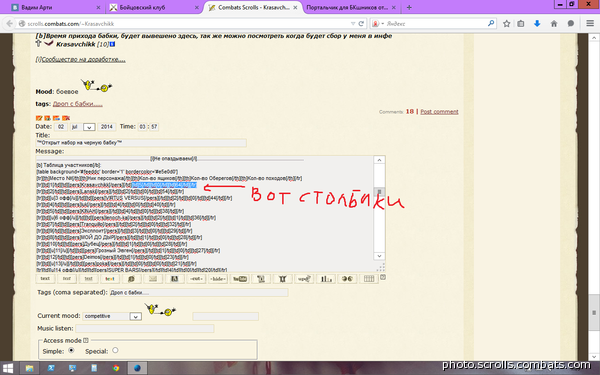Open Firefox downloads arrow icon

[537, 24]
